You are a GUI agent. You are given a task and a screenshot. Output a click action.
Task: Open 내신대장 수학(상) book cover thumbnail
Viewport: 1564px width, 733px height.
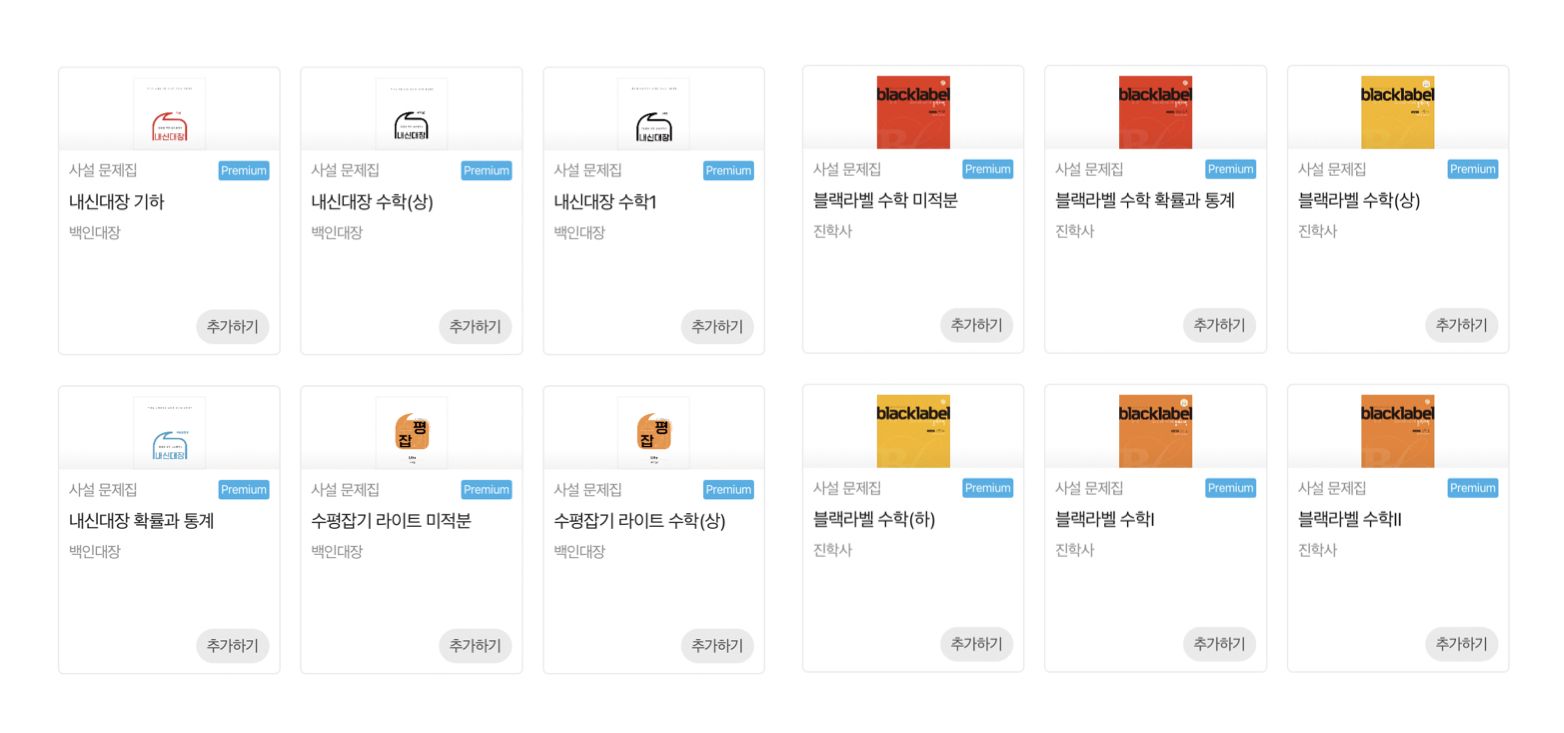(411, 113)
